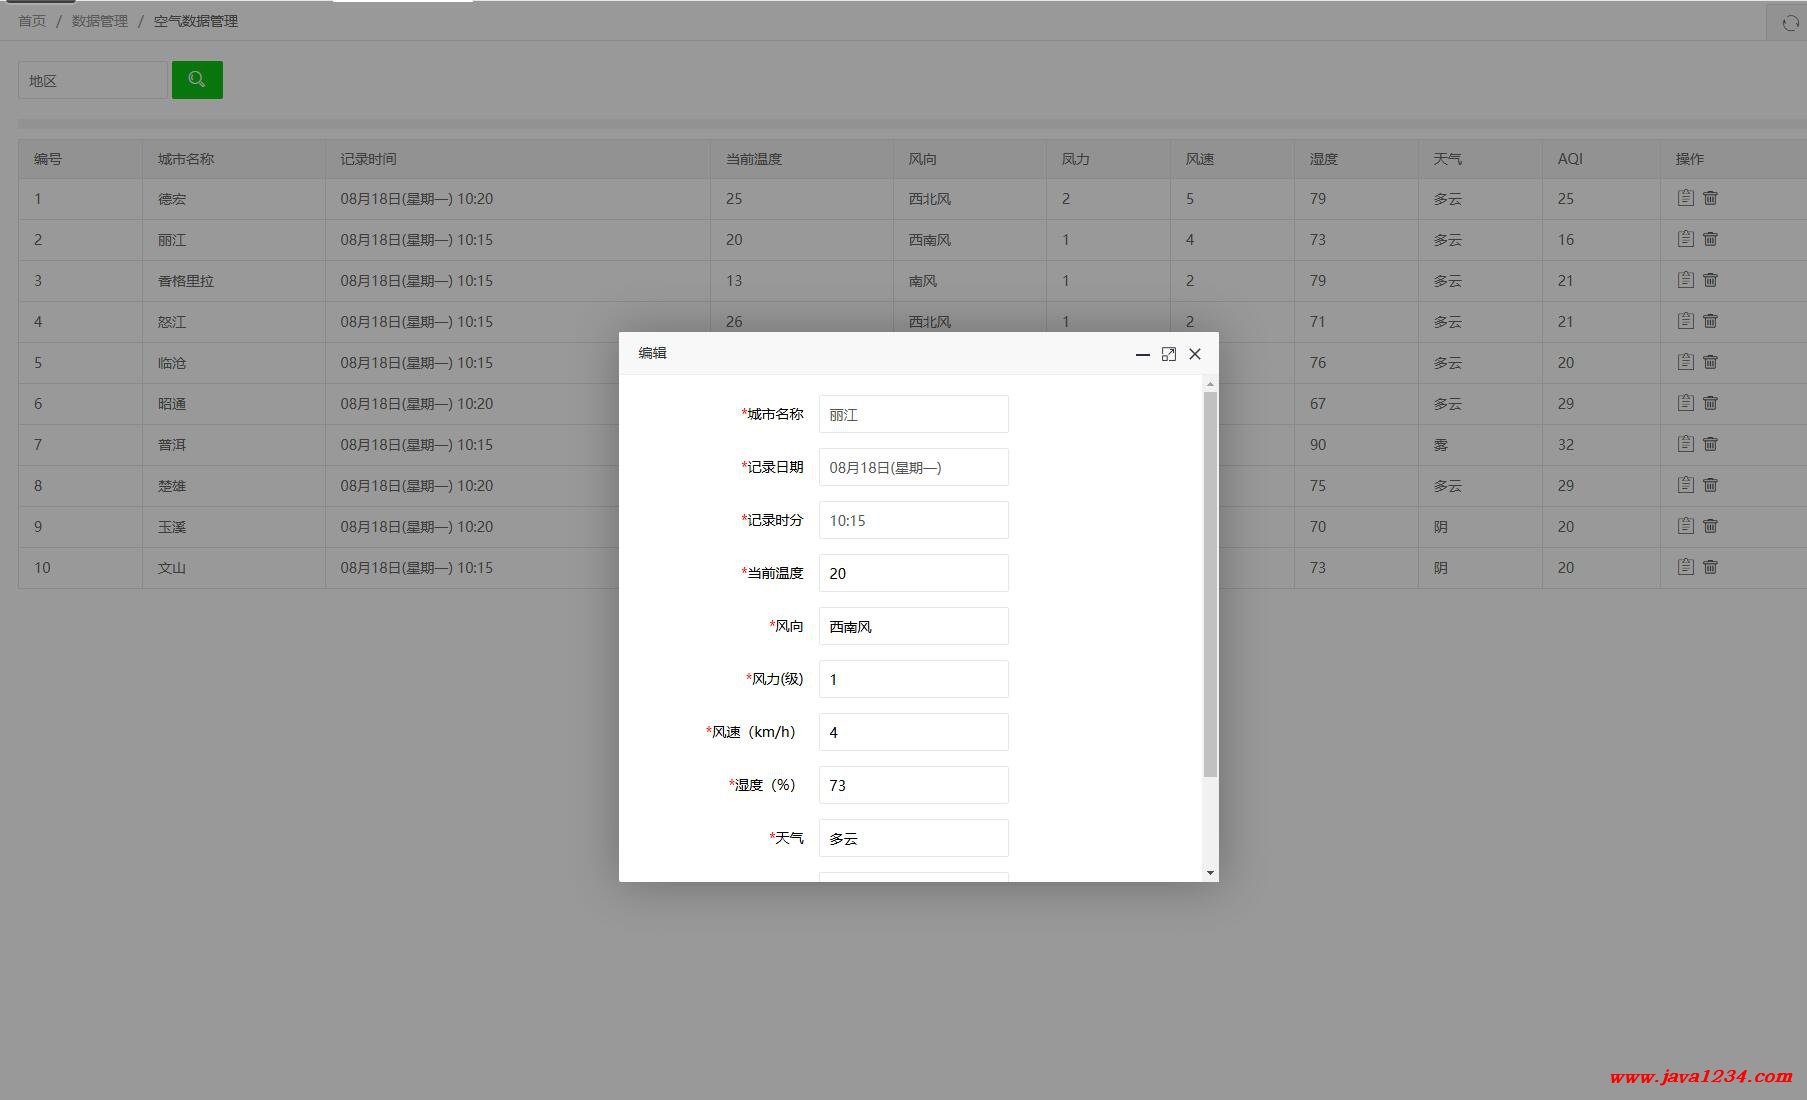Open edit form for 香格里拉 row
The height and width of the screenshot is (1100, 1807).
[1685, 280]
